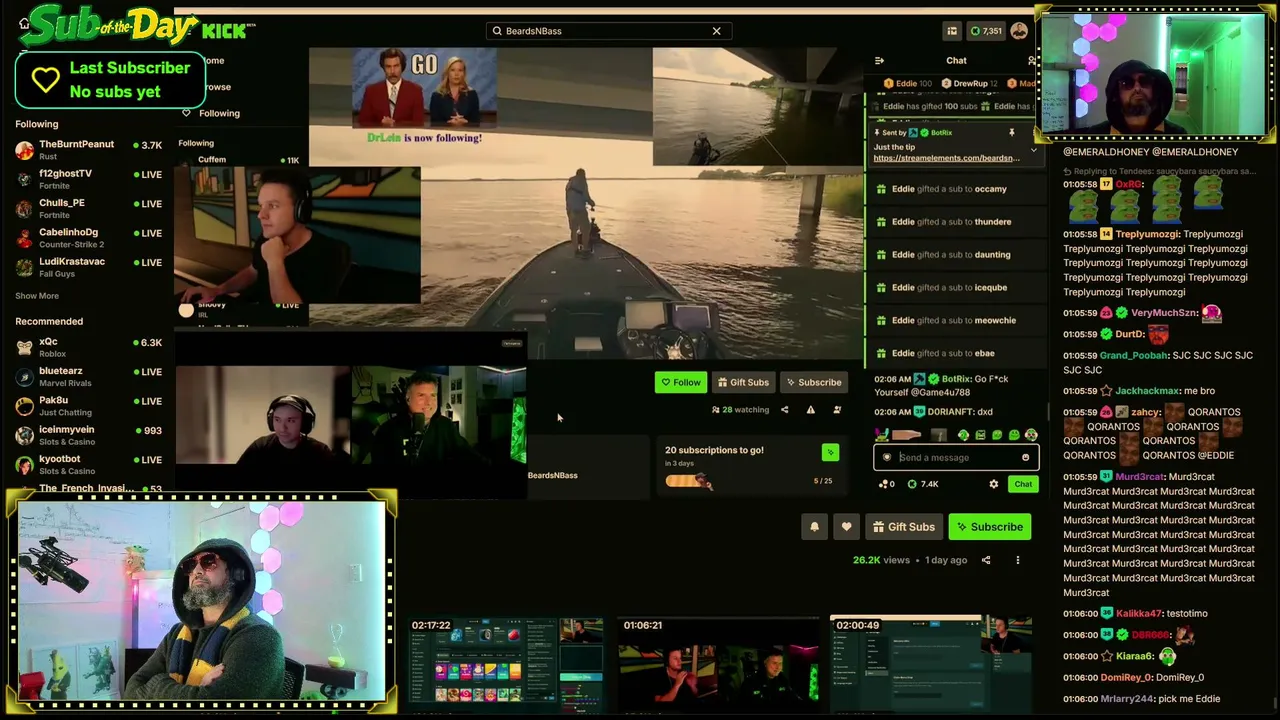This screenshot has width=1280, height=720.
Task: Open the user profile avatar menu
Action: [1019, 31]
